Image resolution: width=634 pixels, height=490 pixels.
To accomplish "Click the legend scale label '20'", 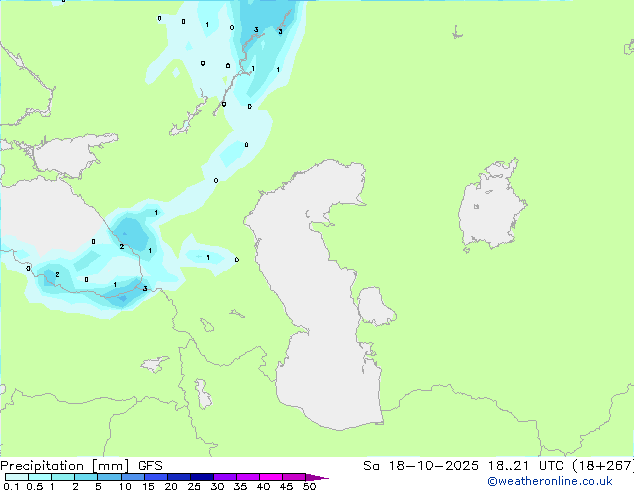I will click(x=171, y=486).
